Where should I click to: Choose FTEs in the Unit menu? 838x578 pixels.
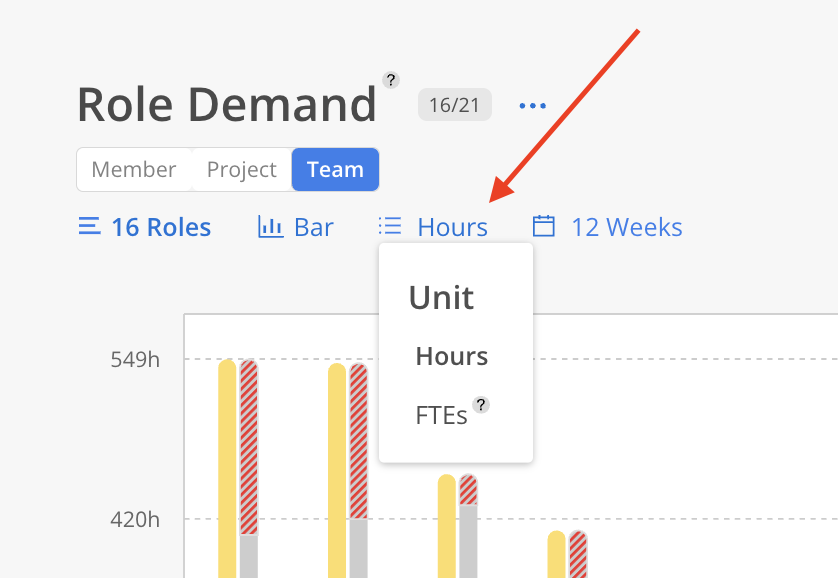pyautogui.click(x=441, y=416)
